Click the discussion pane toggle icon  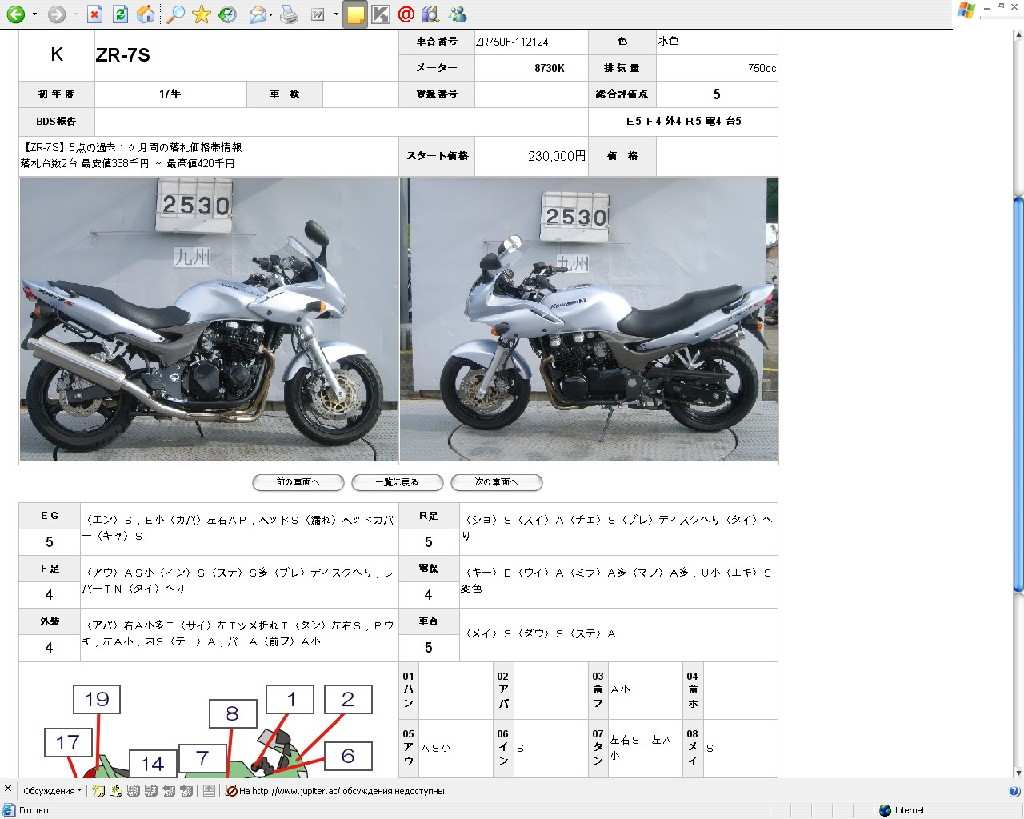click(x=209, y=791)
